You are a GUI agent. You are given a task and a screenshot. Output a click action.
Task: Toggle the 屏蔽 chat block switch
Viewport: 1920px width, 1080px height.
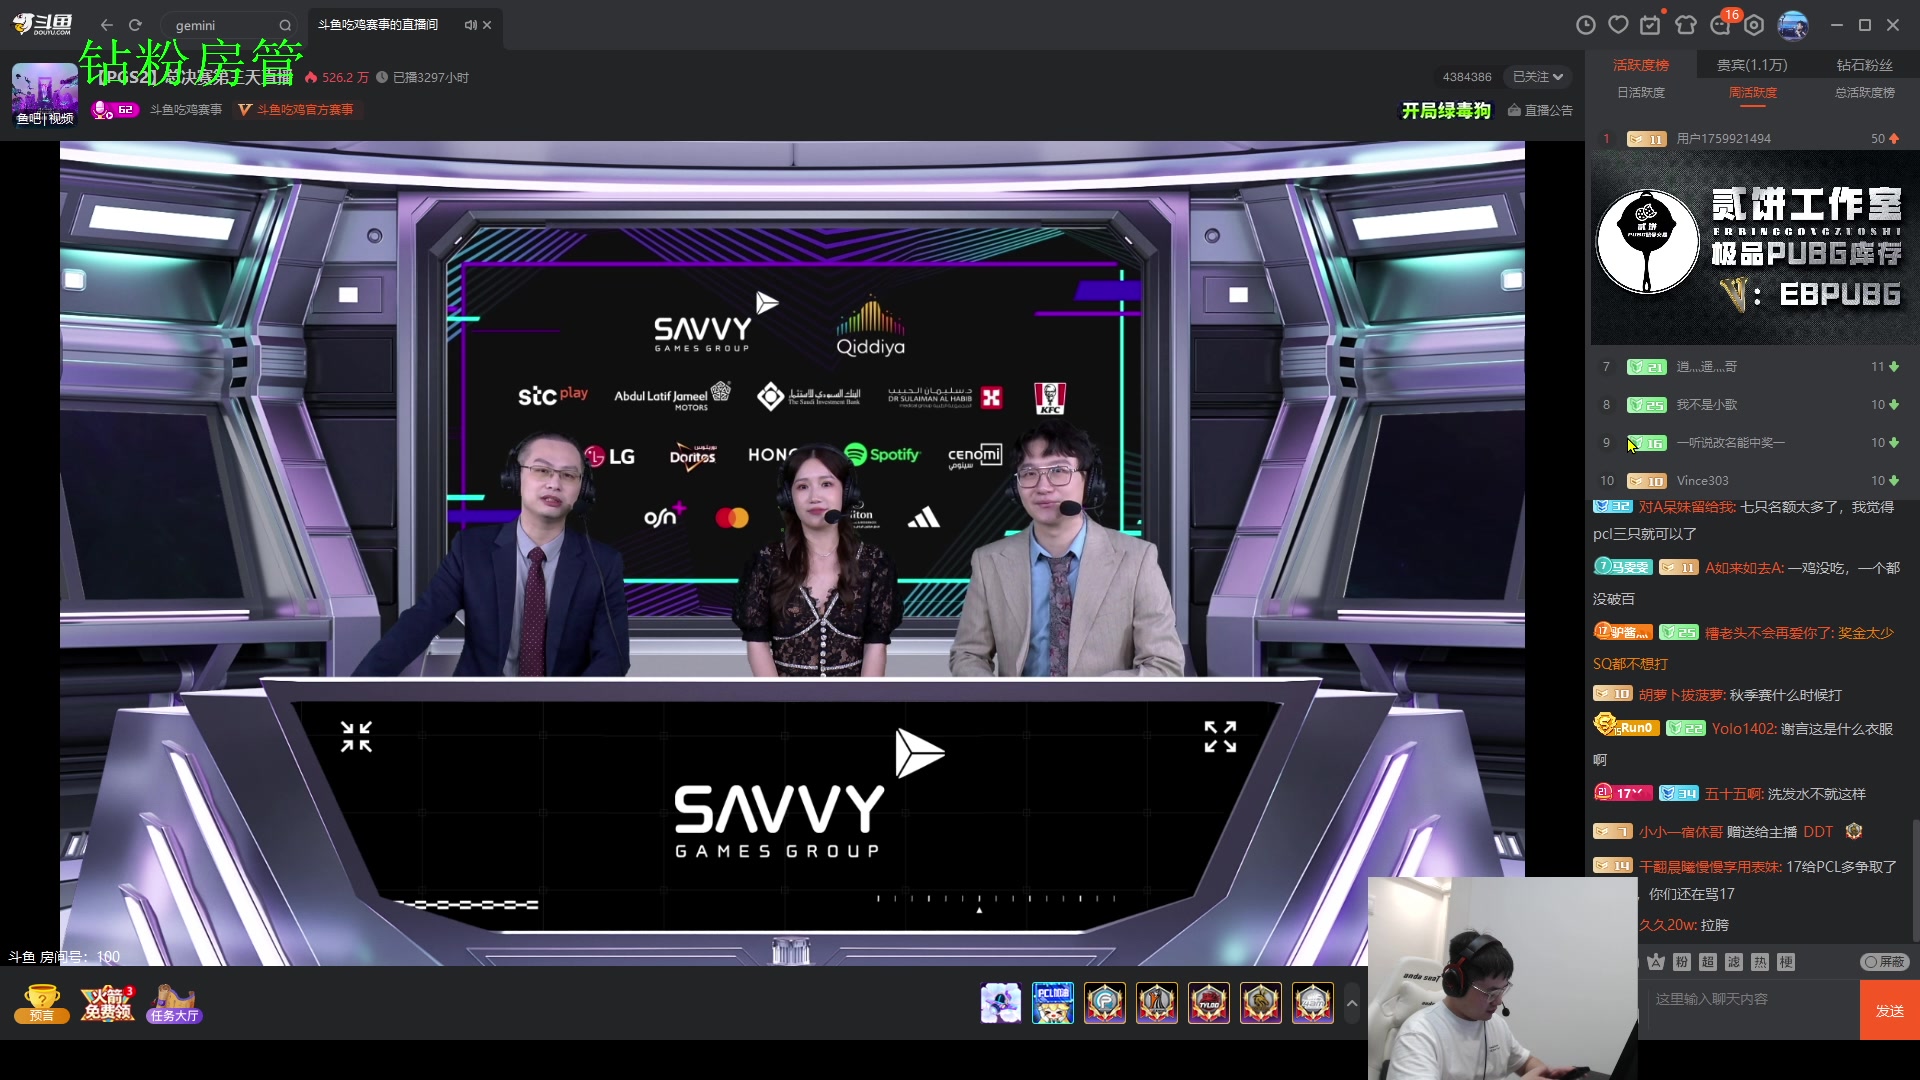pyautogui.click(x=1884, y=962)
